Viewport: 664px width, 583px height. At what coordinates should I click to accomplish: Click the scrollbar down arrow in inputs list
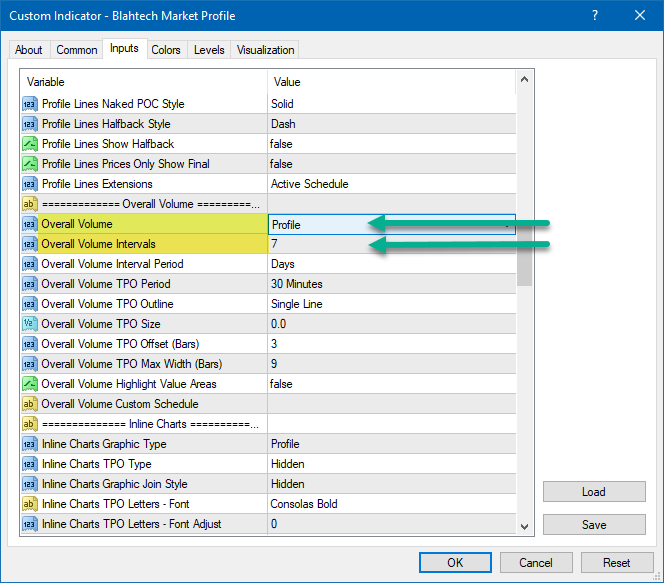[x=525, y=527]
